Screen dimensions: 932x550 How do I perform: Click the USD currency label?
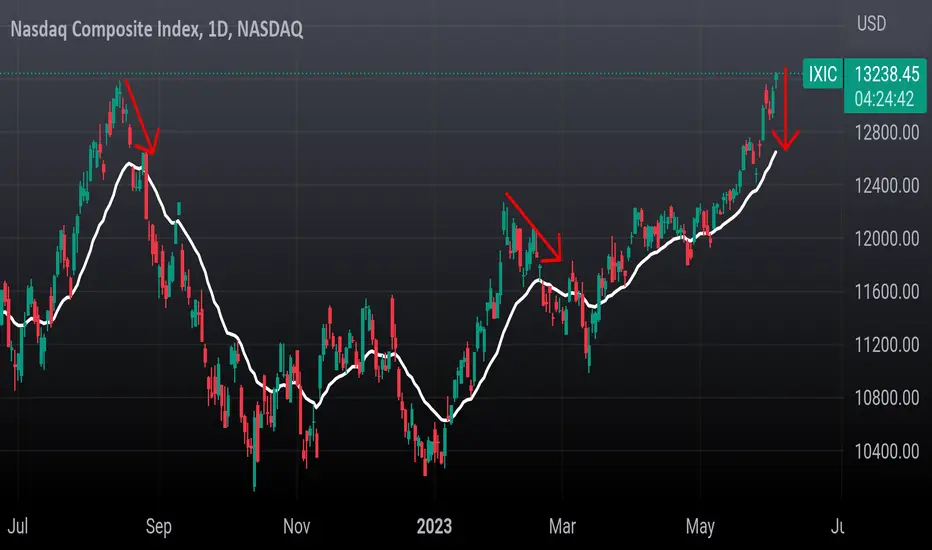(871, 24)
